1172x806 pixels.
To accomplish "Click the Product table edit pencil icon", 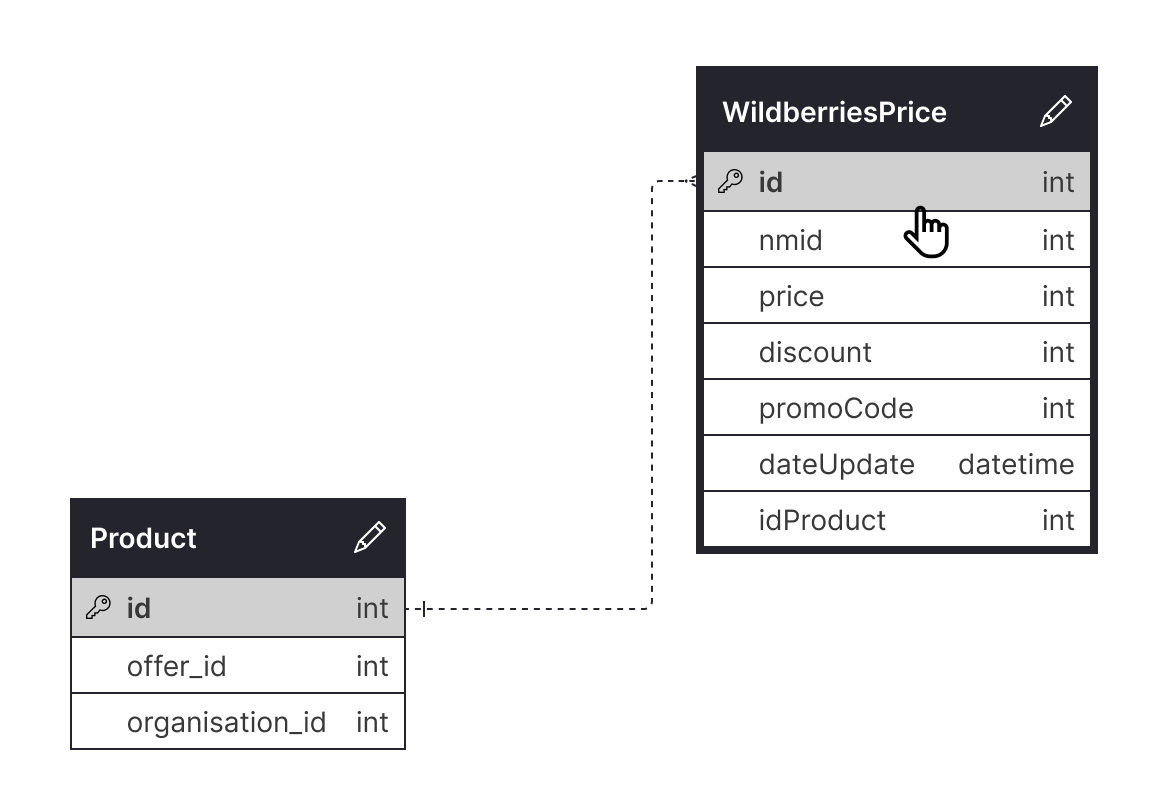I will click(369, 537).
